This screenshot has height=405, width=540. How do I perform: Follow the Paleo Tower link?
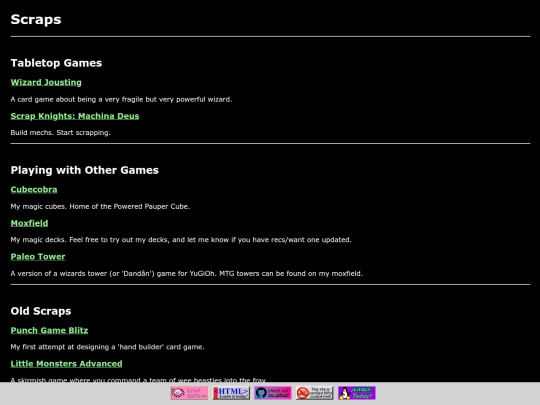point(38,257)
